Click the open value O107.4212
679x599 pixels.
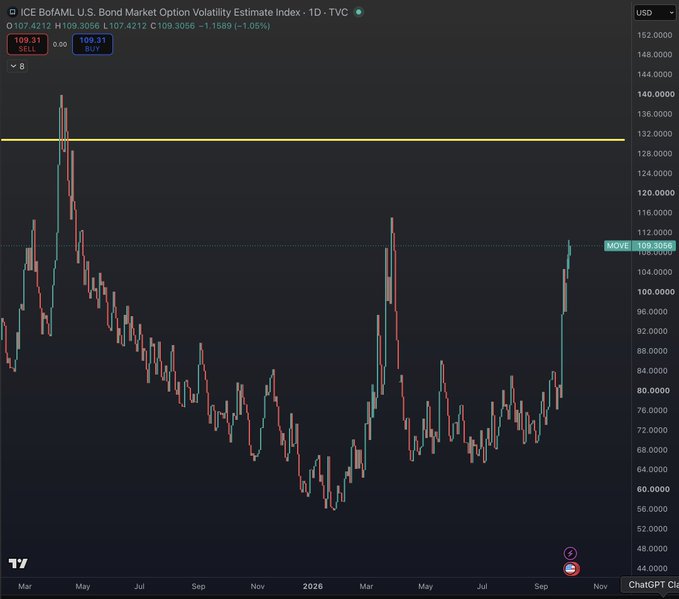(29, 26)
